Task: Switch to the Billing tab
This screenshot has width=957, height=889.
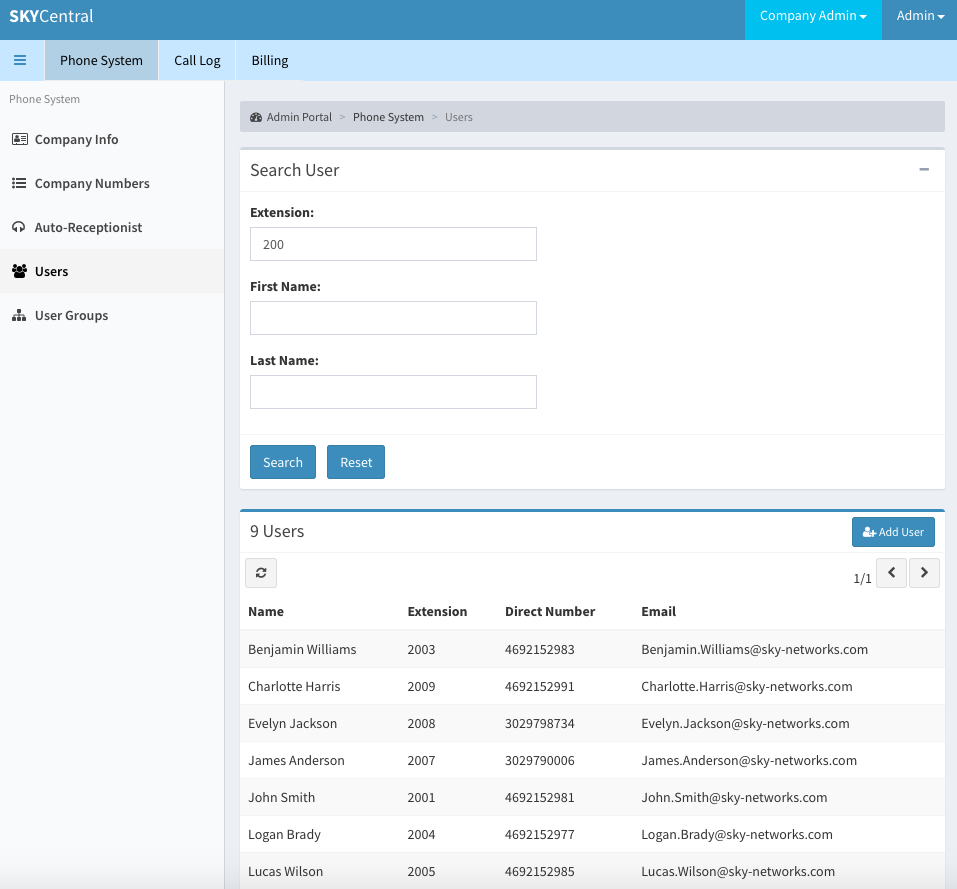Action: (x=270, y=60)
